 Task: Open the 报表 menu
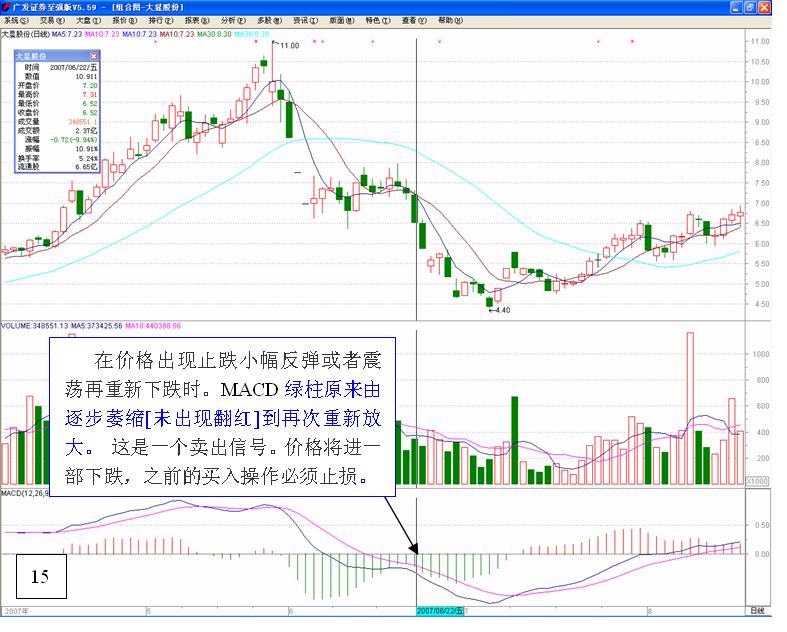197,21
